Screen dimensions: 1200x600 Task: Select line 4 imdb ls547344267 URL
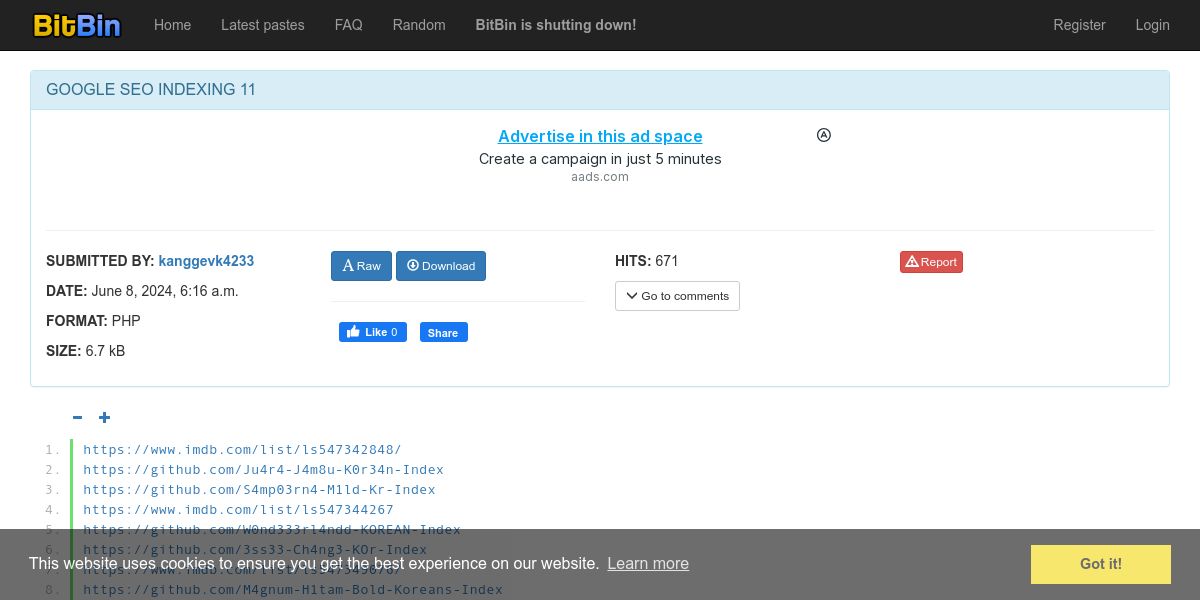238,510
